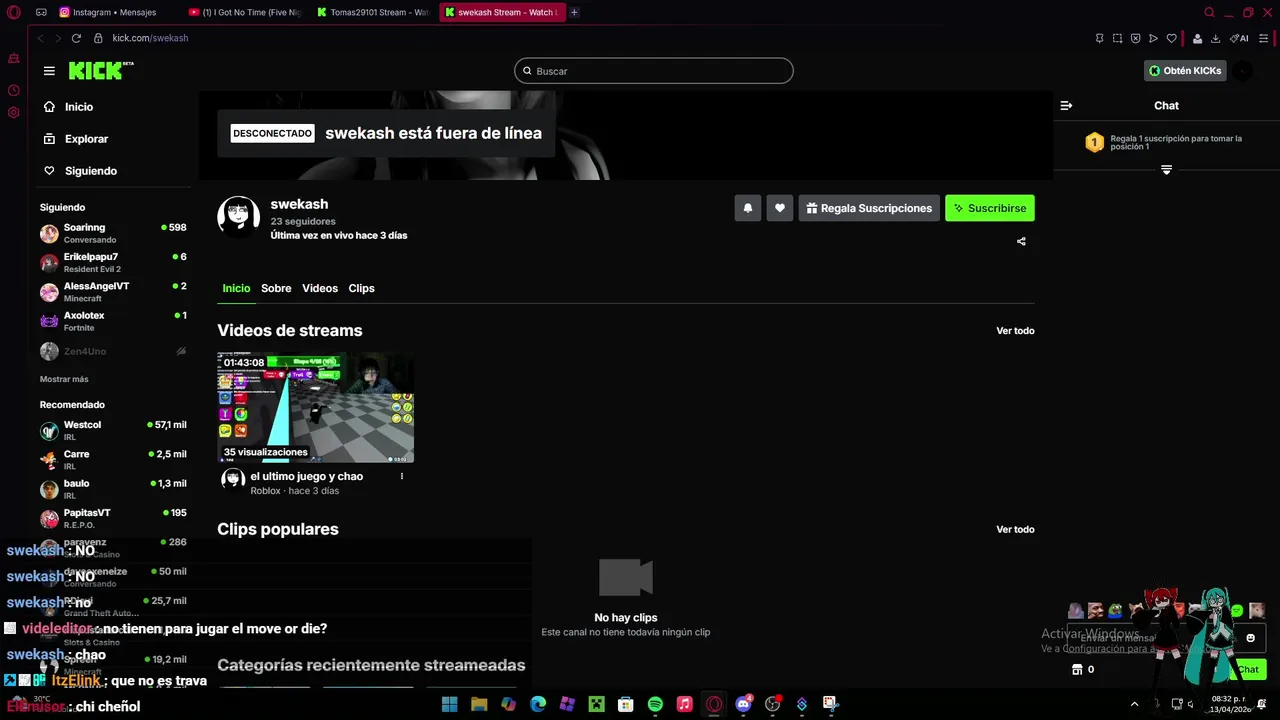
Task: Open browser downloads
Action: pos(1216,38)
